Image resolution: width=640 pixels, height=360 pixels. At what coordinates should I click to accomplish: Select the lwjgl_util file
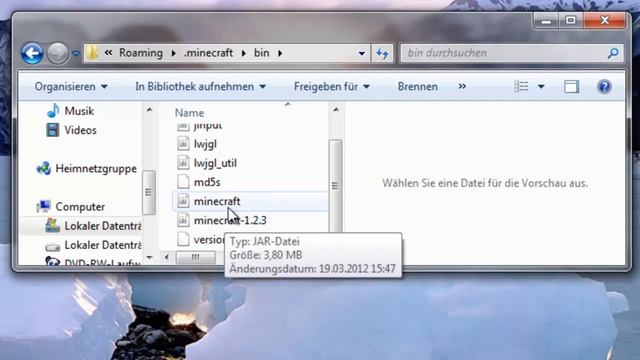pos(215,163)
